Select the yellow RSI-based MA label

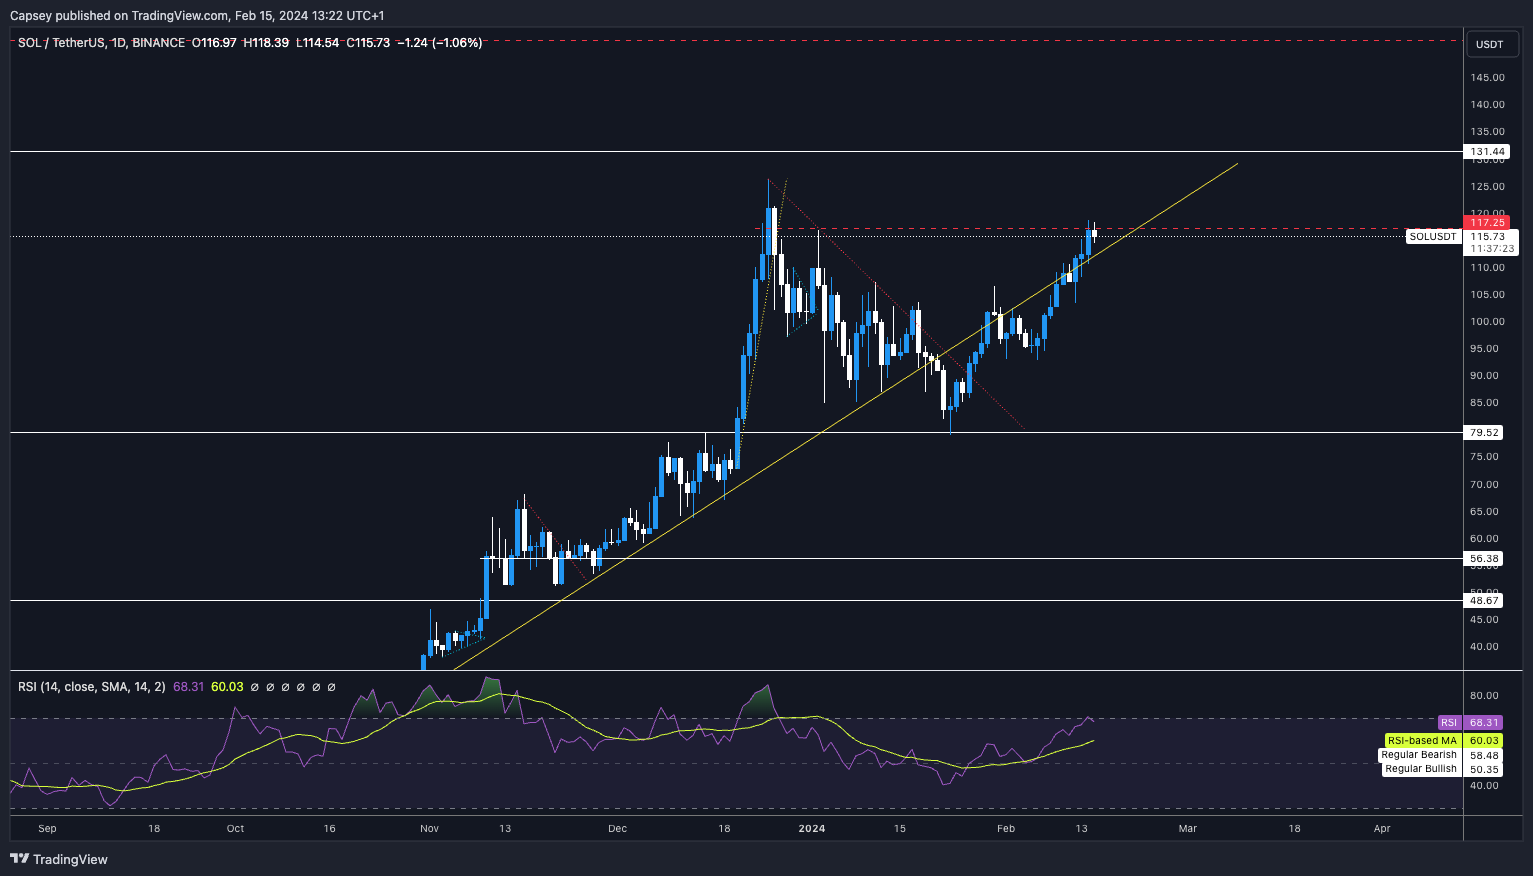pyautogui.click(x=1420, y=741)
